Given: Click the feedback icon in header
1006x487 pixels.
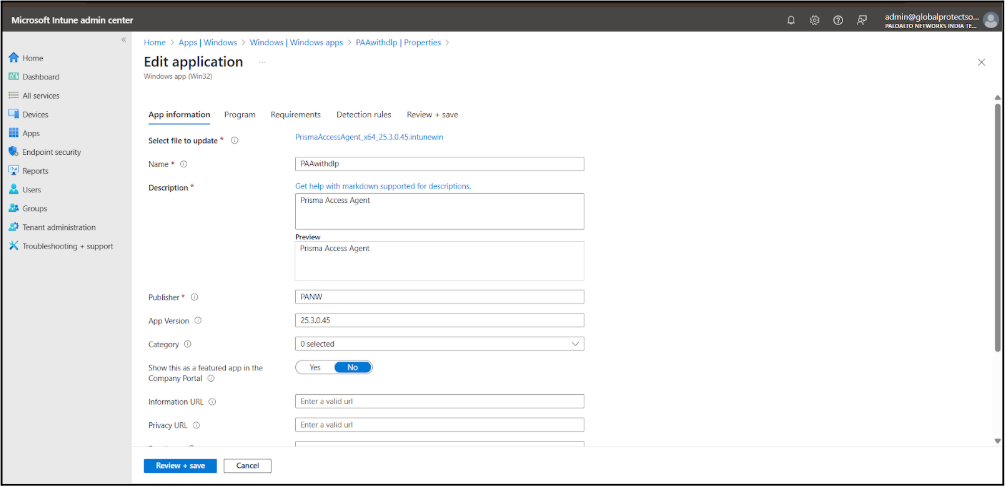Looking at the screenshot, I should point(862,20).
